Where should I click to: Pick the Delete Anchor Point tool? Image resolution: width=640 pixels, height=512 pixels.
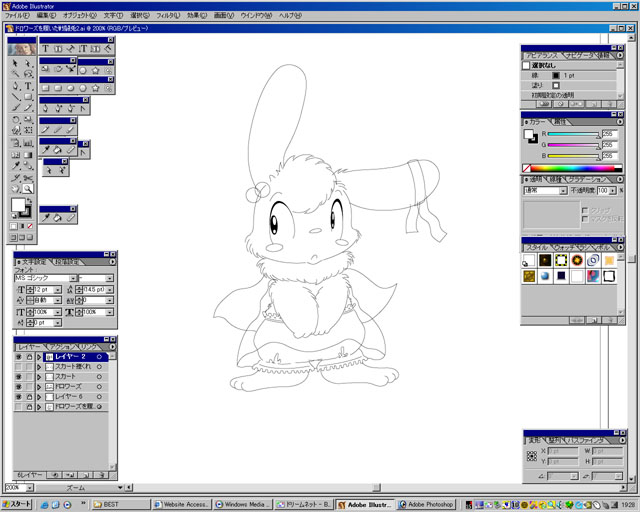[71, 108]
